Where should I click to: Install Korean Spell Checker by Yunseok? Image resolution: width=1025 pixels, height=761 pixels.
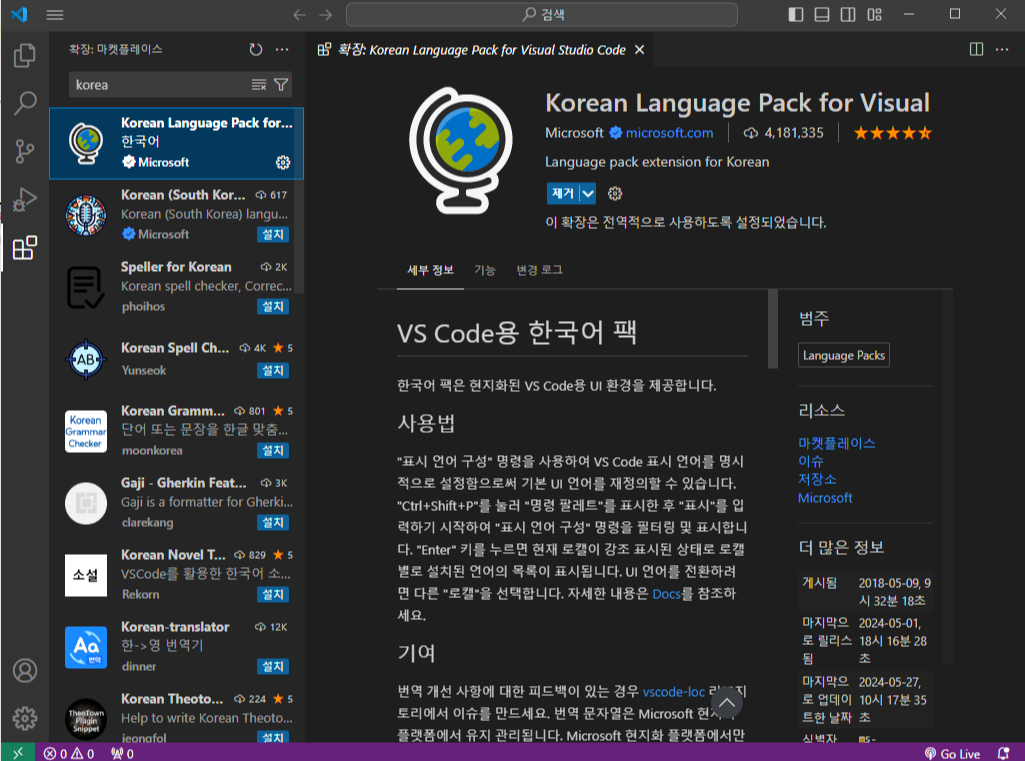pyautogui.click(x=273, y=370)
